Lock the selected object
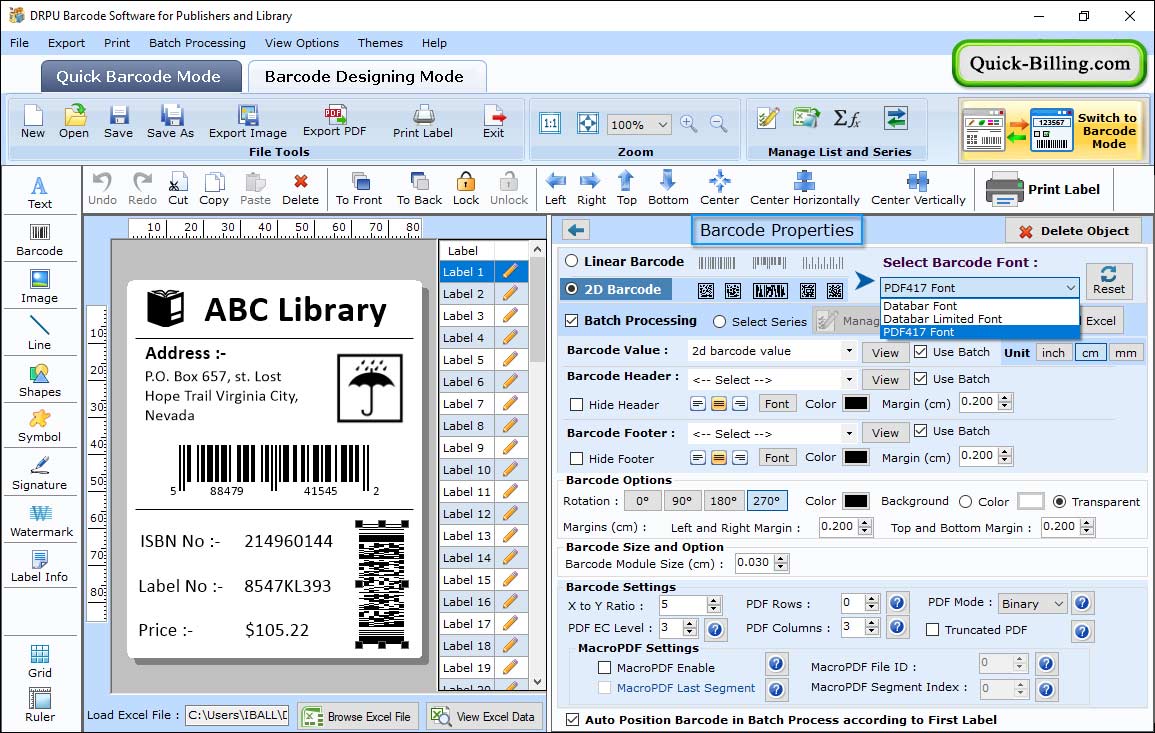This screenshot has width=1155, height=733. [x=466, y=189]
